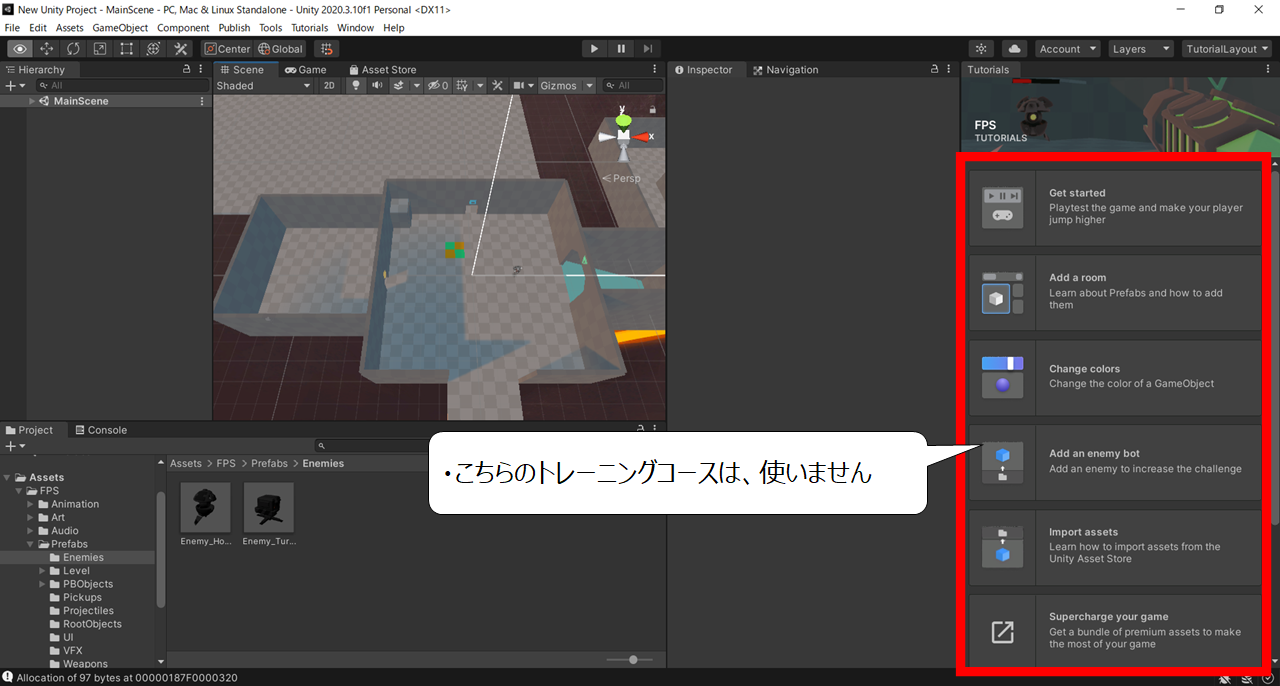
Task: Open the Add an enemy bot tutorial
Action: pos(1114,462)
